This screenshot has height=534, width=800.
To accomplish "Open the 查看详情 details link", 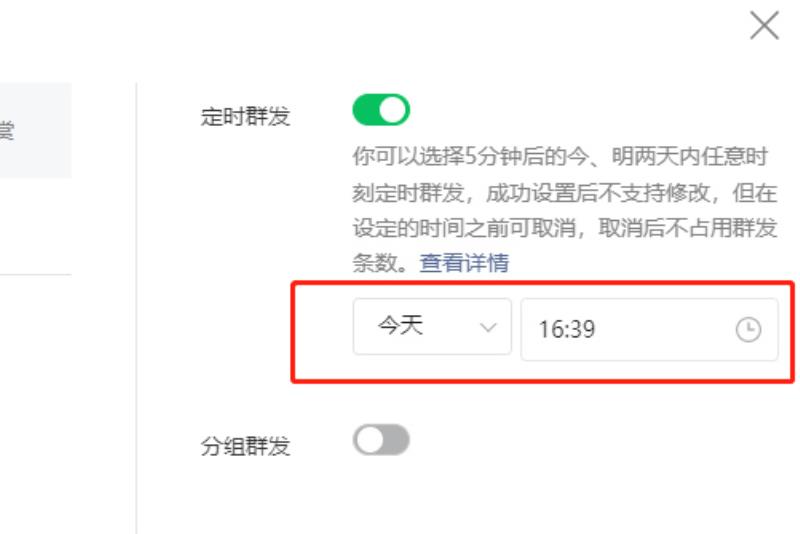I will (x=464, y=263).
